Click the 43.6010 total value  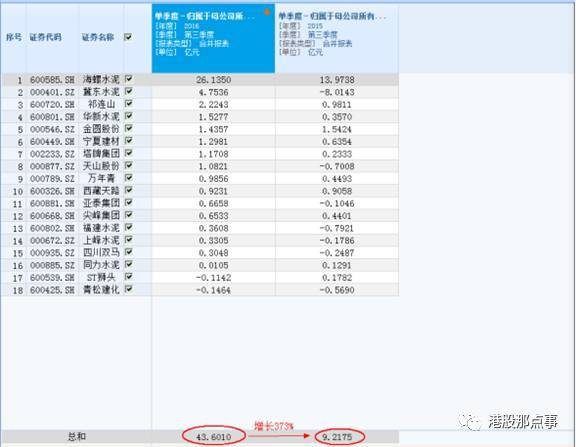coord(213,437)
